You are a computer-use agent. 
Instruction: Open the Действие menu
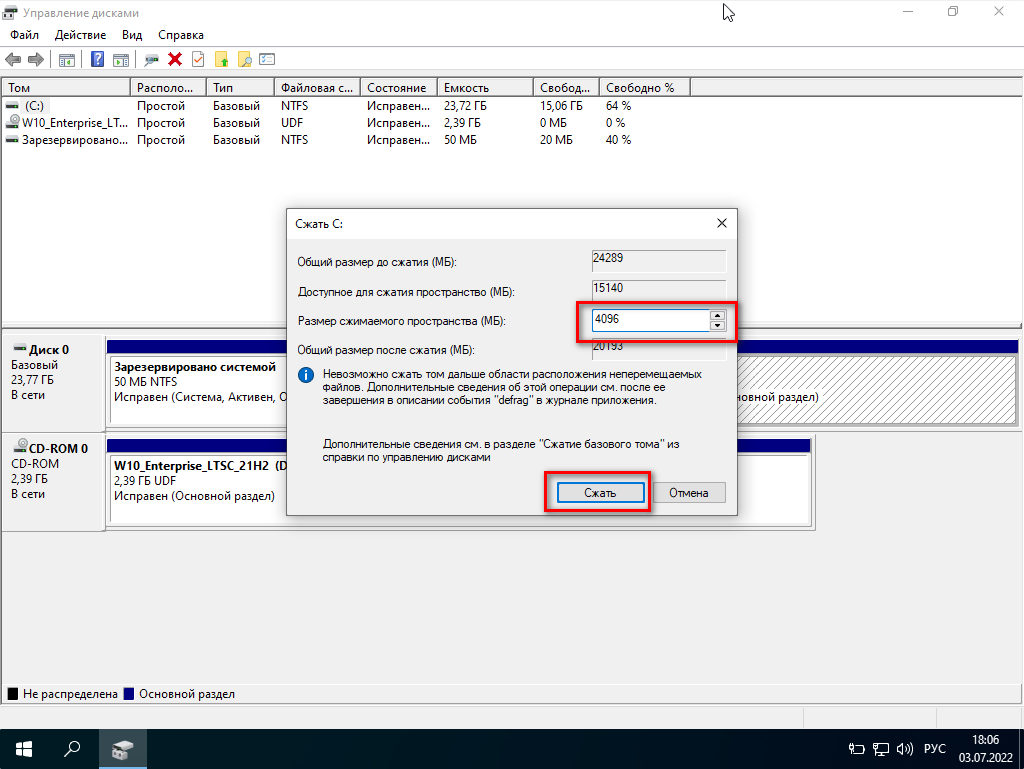(x=80, y=34)
